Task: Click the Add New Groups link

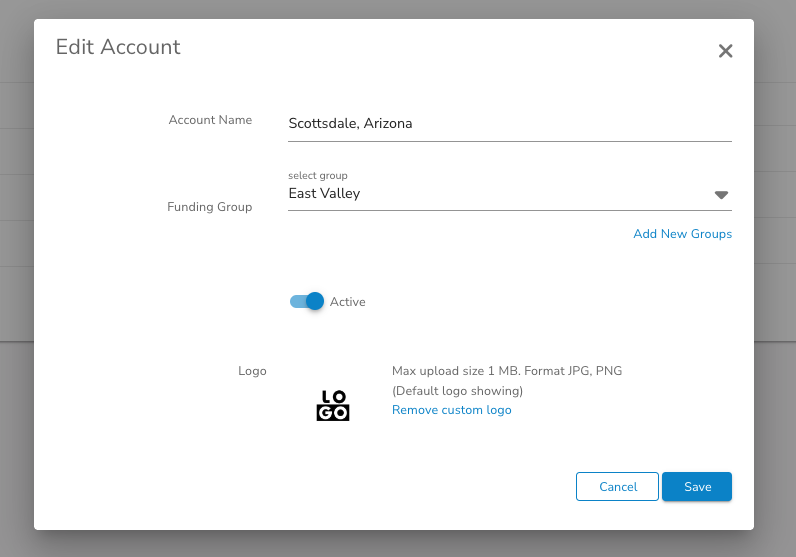Action: 682,234
